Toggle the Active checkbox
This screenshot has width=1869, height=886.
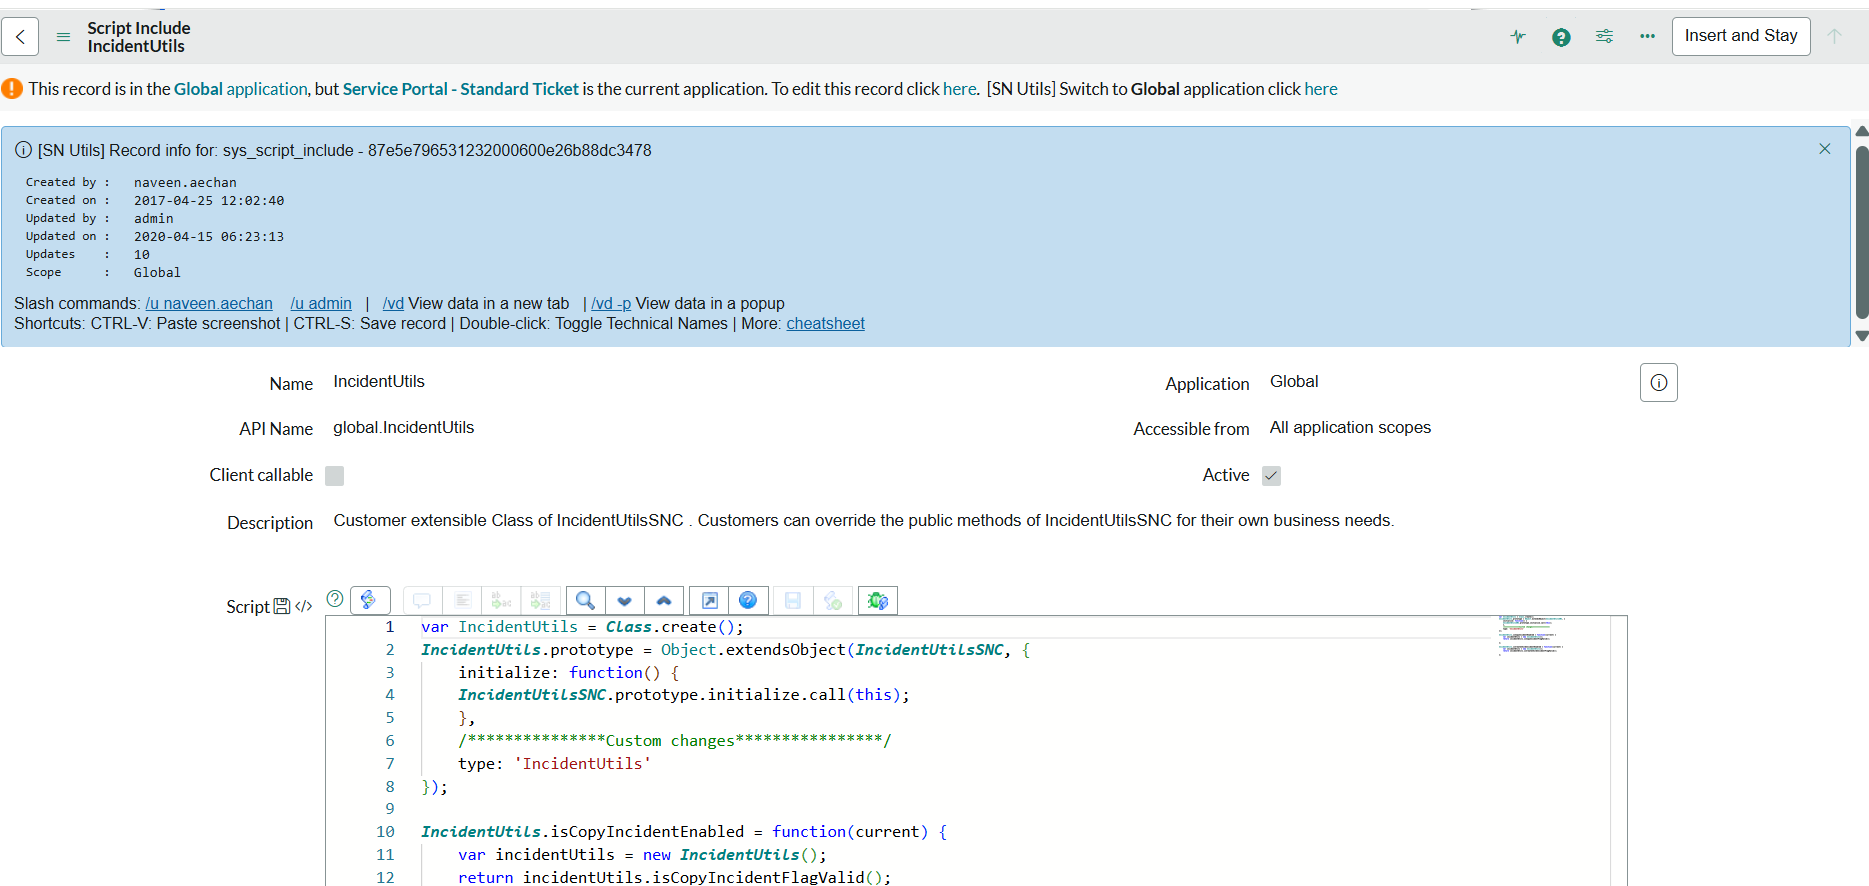pos(1271,476)
